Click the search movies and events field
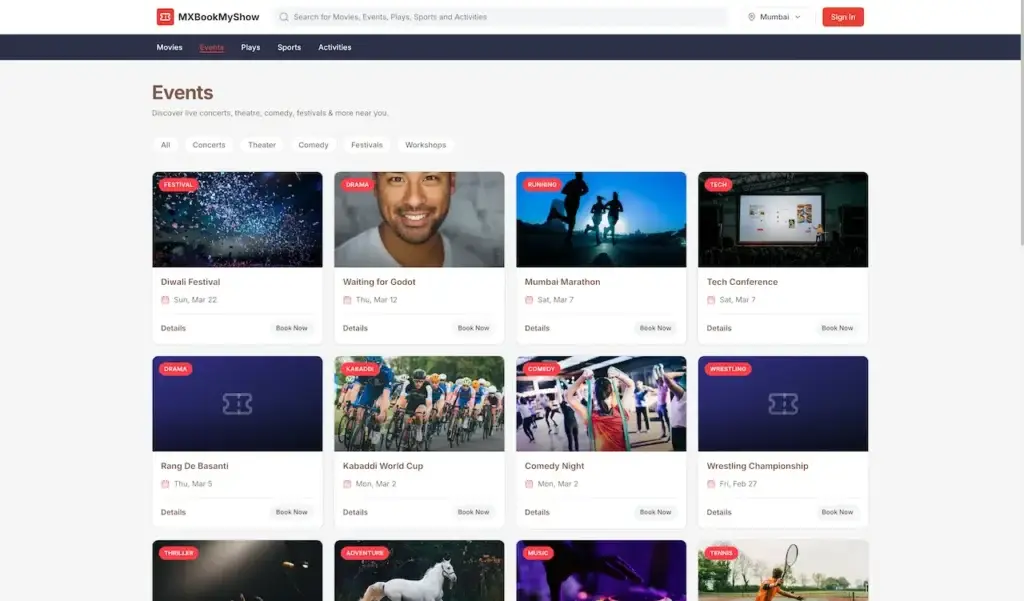The width and height of the screenshot is (1024, 601). (500, 17)
